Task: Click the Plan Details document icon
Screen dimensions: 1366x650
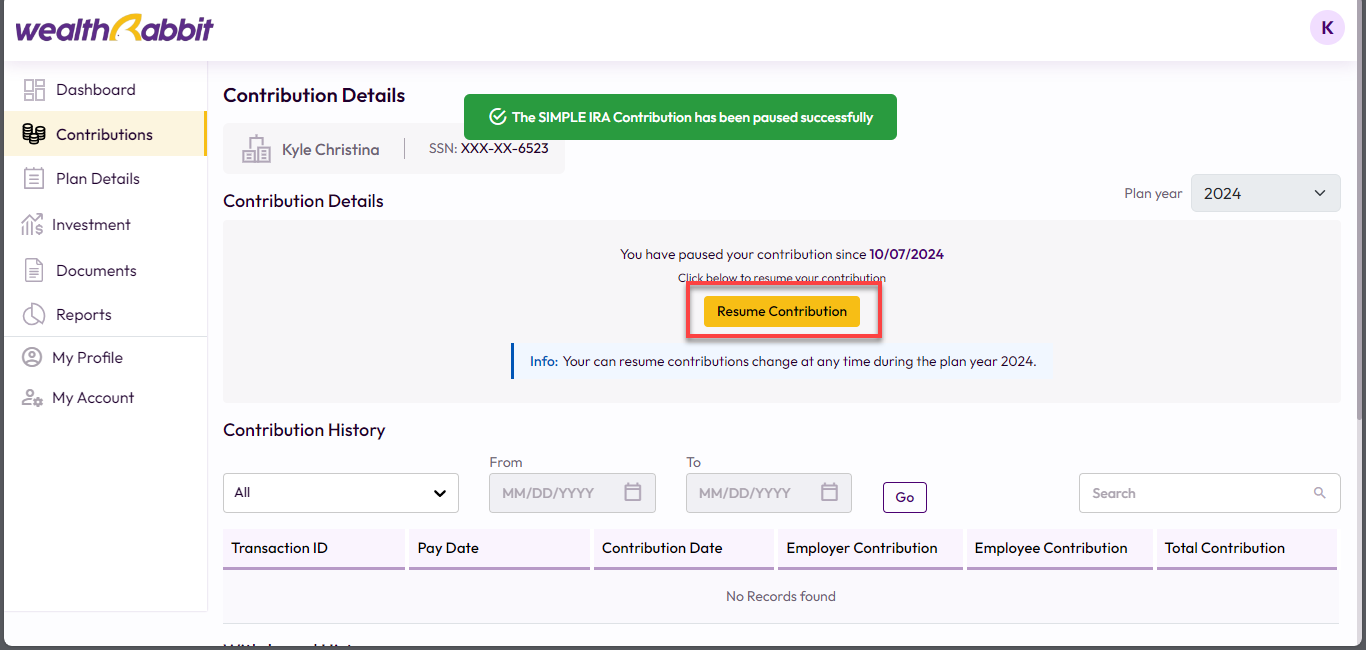Action: point(34,179)
